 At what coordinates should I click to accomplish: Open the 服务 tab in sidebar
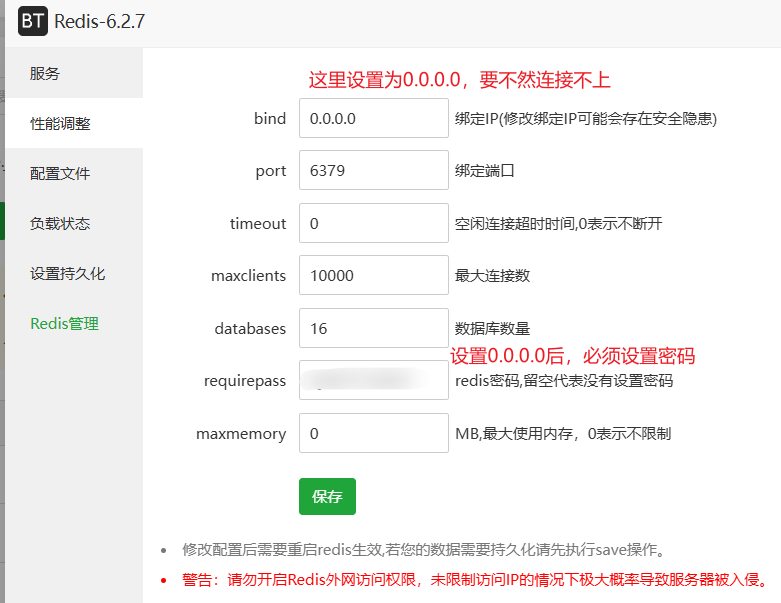(74, 73)
